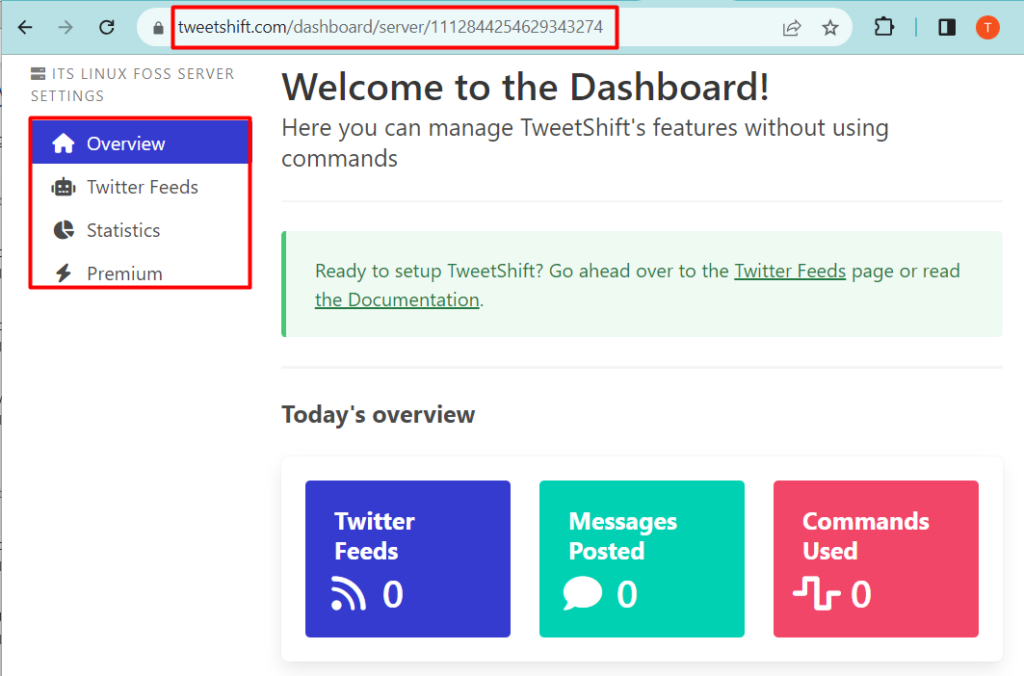Click the padlock site info icon
This screenshot has width=1024, height=676.
[158, 28]
